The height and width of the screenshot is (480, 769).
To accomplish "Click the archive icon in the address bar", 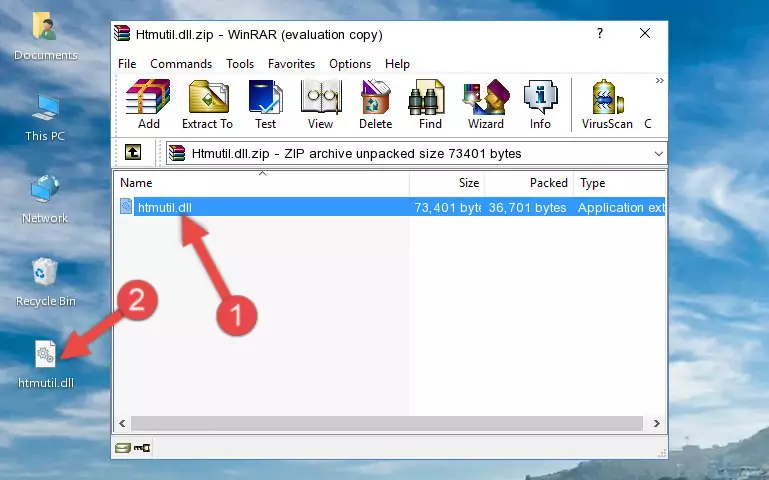I will (177, 153).
